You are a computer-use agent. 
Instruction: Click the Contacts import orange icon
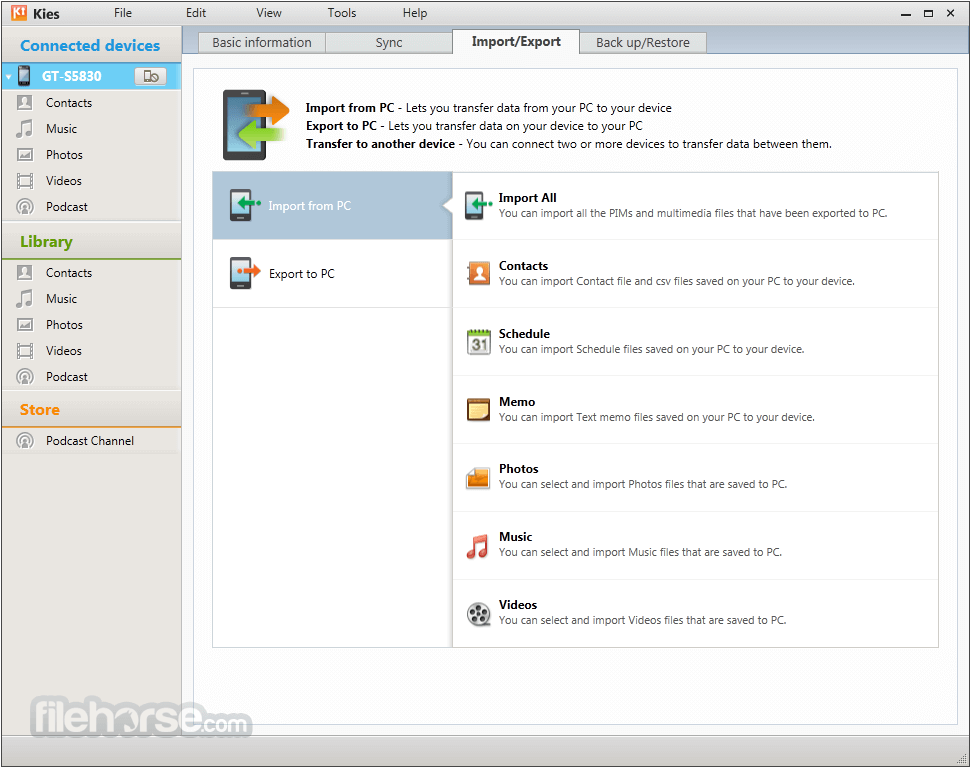pos(479,273)
